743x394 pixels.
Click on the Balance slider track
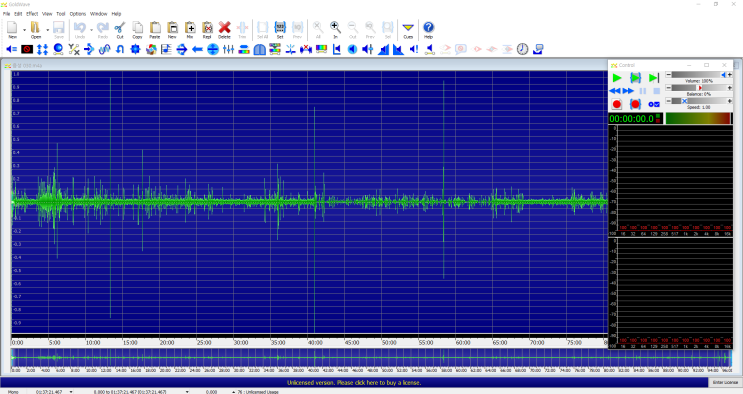(x=699, y=88)
